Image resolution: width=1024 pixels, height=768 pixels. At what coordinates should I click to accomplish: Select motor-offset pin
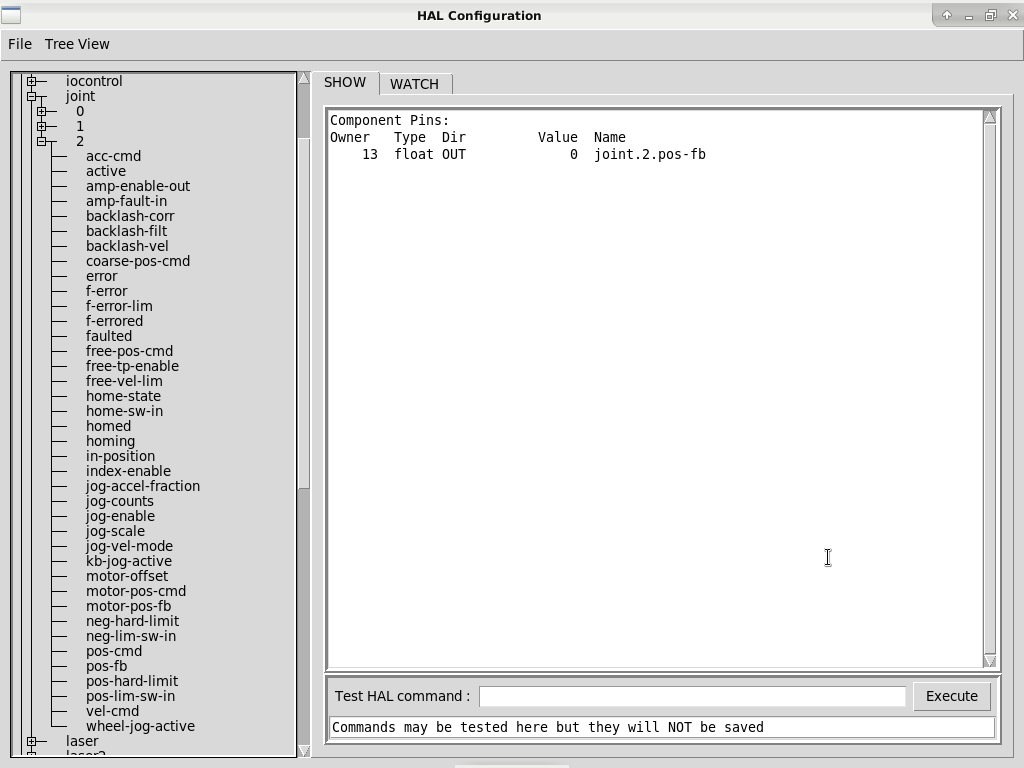[x=127, y=577]
